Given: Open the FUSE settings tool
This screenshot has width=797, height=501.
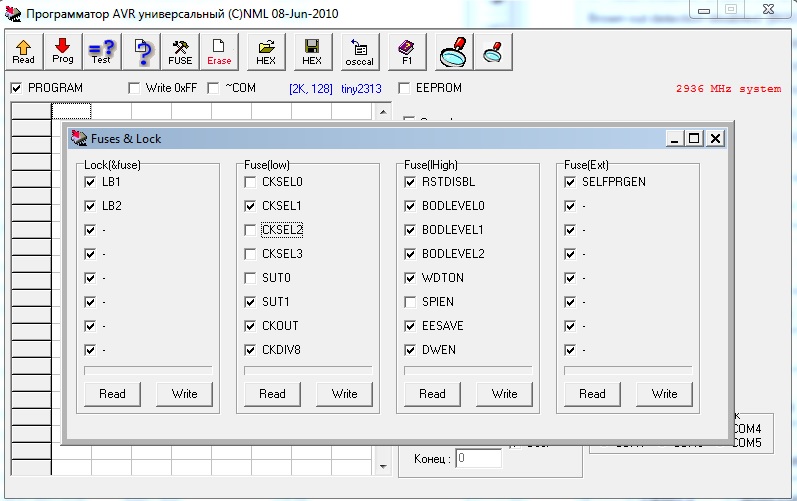Looking at the screenshot, I should (x=180, y=51).
